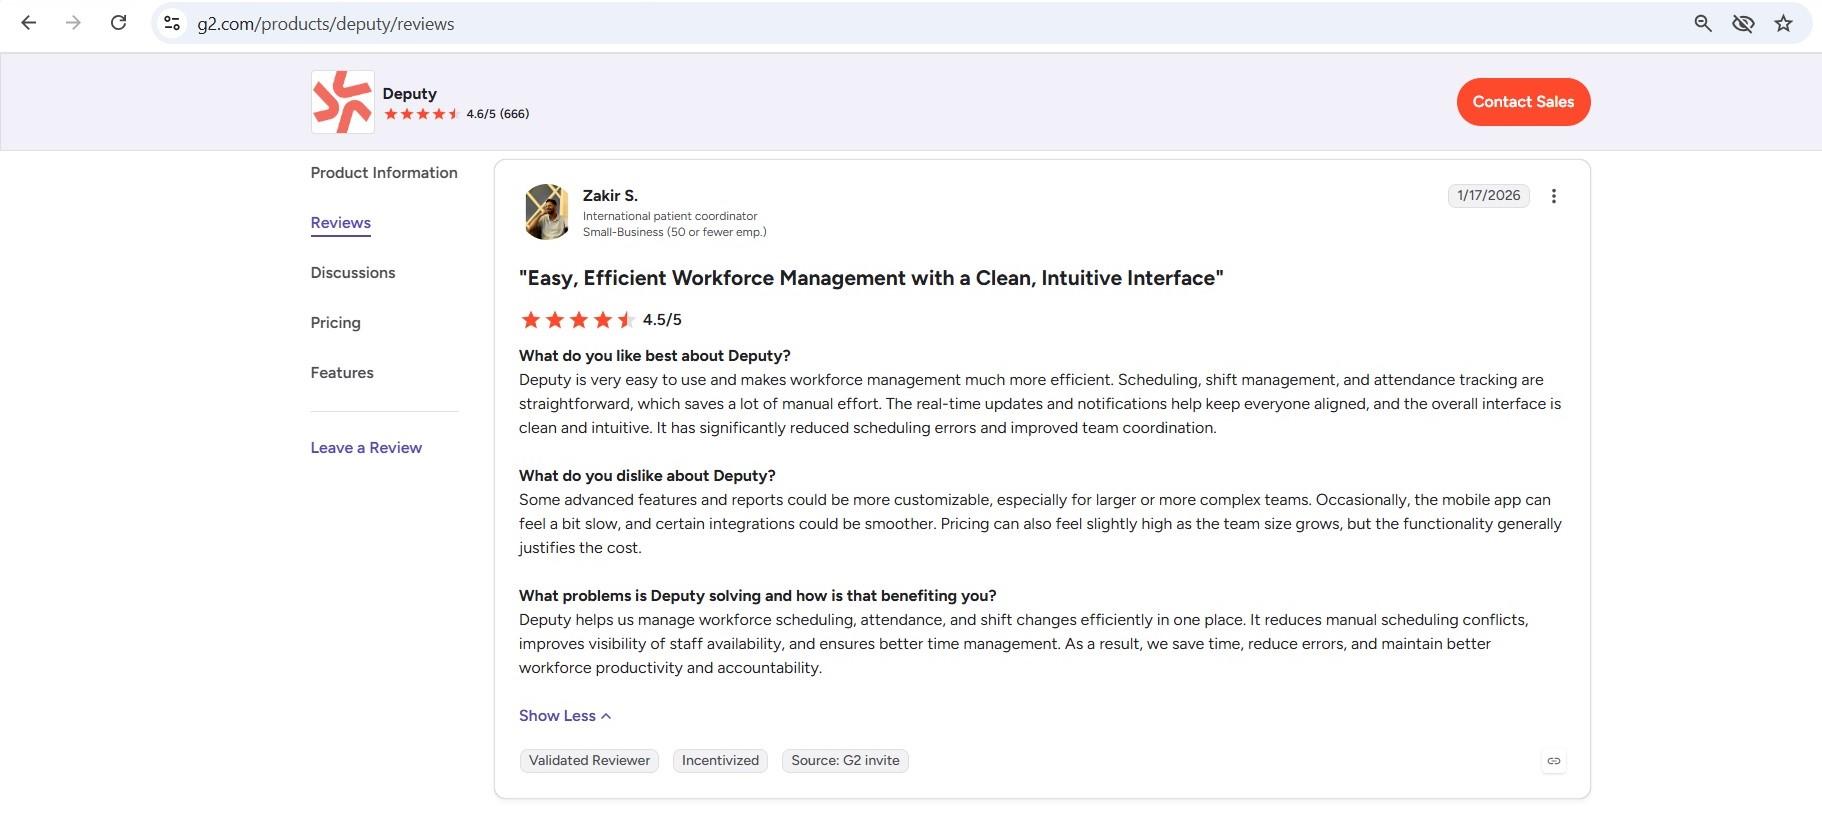Open the three-dot menu on Zakir's review

point(1553,196)
